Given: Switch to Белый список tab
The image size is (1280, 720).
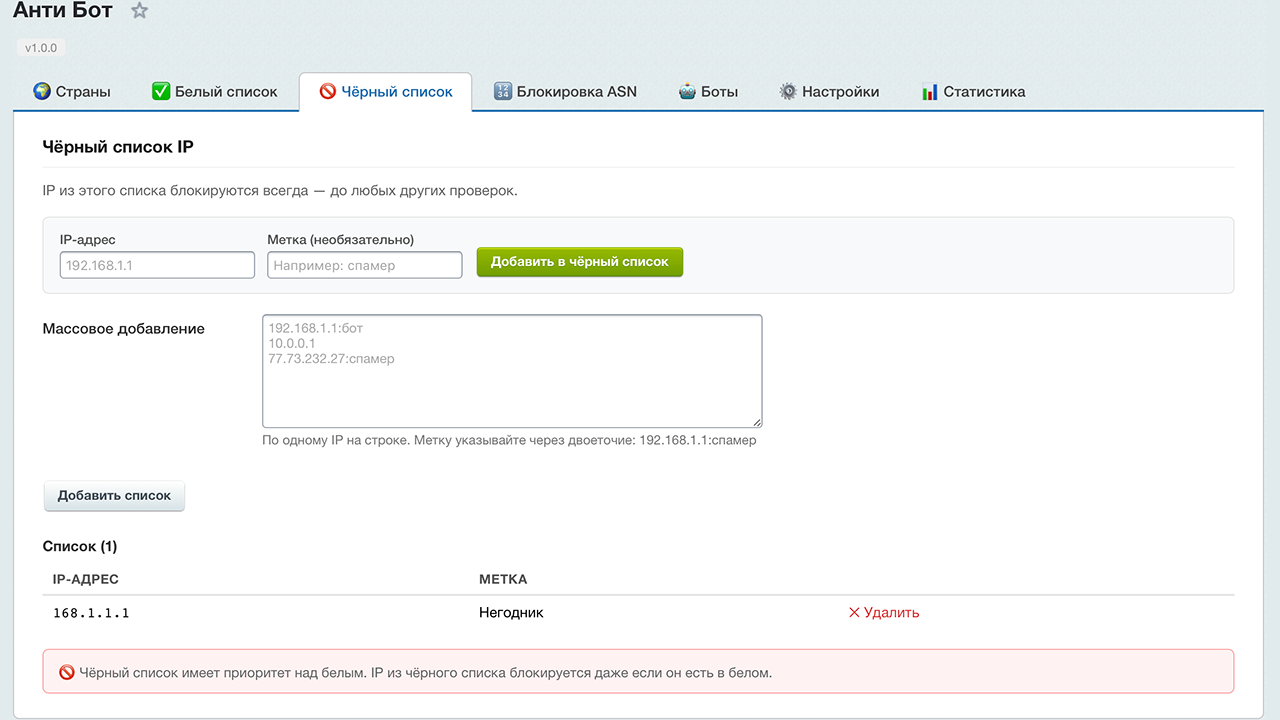Looking at the screenshot, I should click(215, 91).
